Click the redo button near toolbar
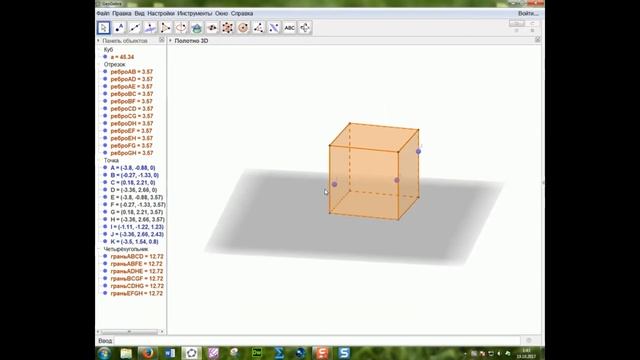The width and height of the screenshot is (640, 360). [x=532, y=24]
